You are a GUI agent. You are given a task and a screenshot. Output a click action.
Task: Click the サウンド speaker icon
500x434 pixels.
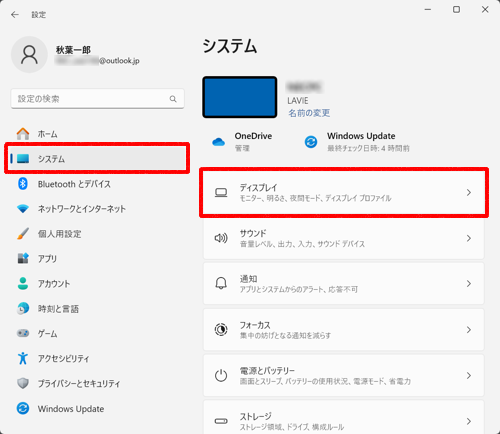[x=221, y=238]
